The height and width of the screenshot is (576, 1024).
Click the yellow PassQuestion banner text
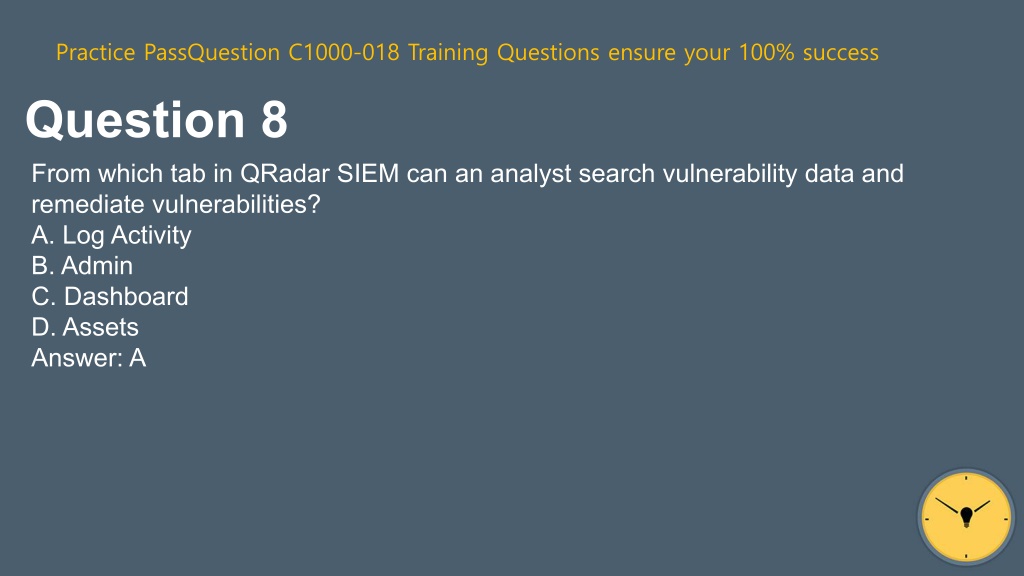coord(467,52)
